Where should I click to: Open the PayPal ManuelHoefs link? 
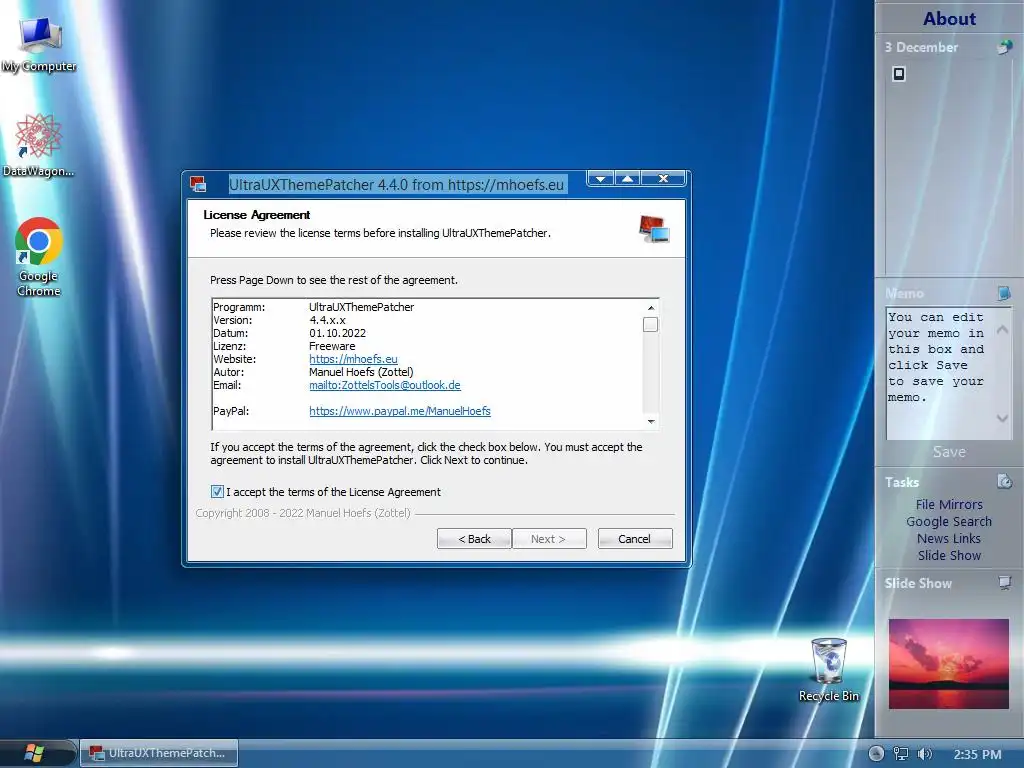tap(400, 411)
